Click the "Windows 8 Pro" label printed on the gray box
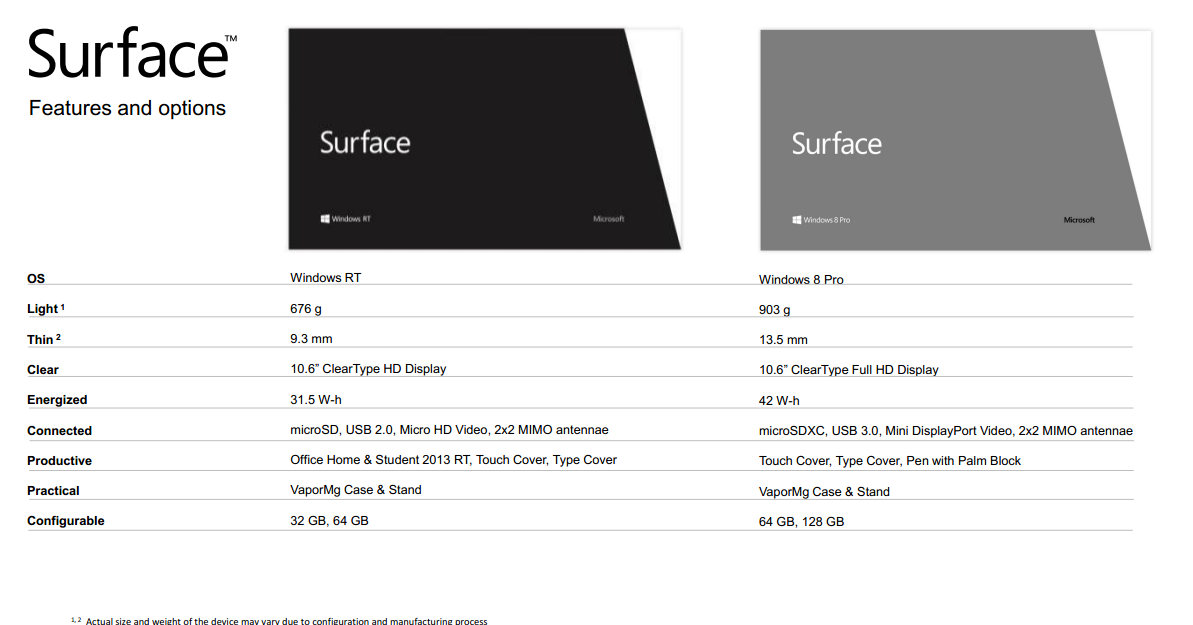The image size is (1193, 625). [x=827, y=220]
